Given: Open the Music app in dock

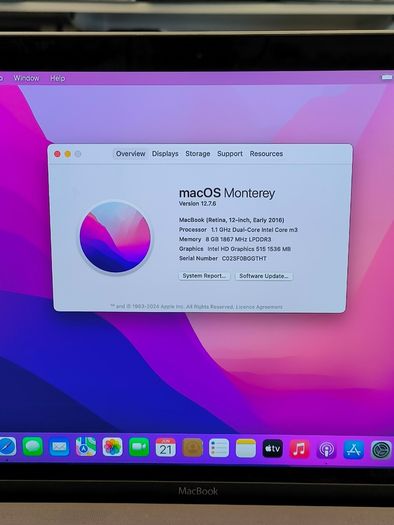Looking at the screenshot, I should (299, 449).
